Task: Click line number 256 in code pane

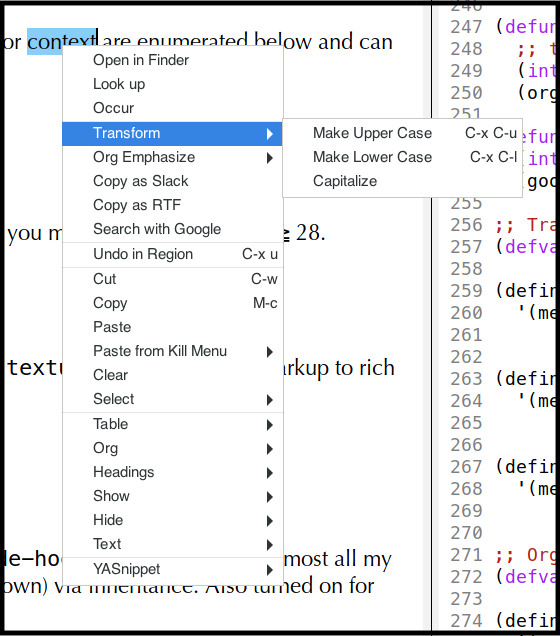Action: (x=467, y=225)
